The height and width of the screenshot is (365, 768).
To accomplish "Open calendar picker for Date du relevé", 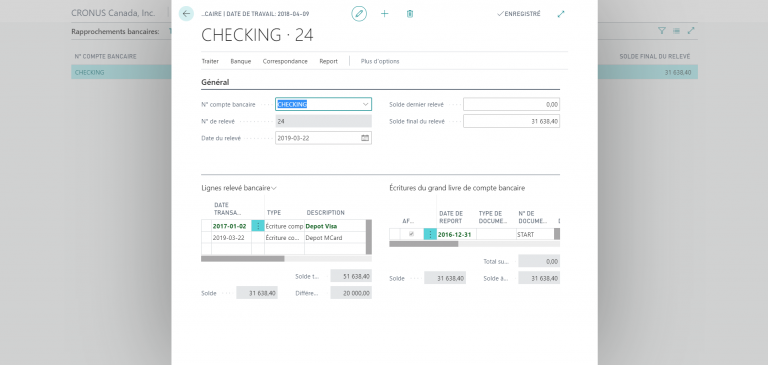I will point(365,138).
